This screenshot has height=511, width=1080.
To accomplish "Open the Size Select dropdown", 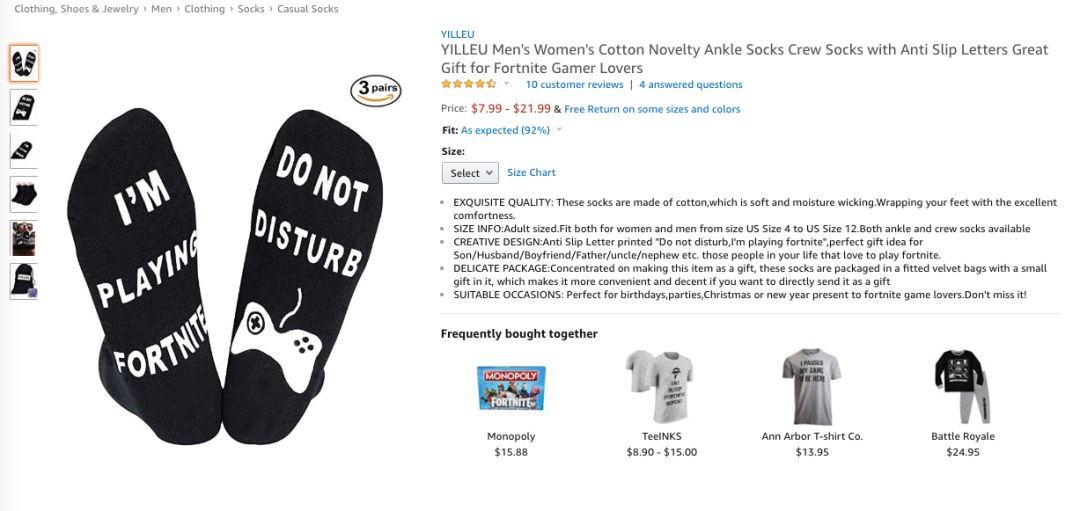I will [x=470, y=173].
